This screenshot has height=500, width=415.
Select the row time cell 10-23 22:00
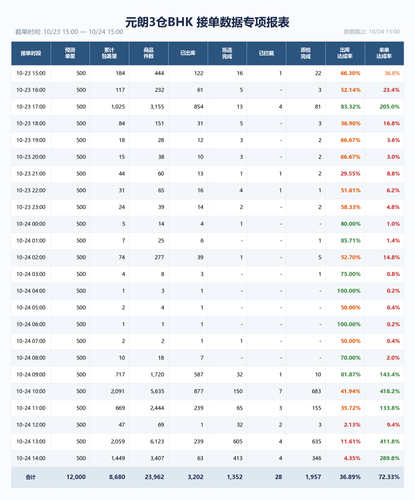tap(31, 190)
